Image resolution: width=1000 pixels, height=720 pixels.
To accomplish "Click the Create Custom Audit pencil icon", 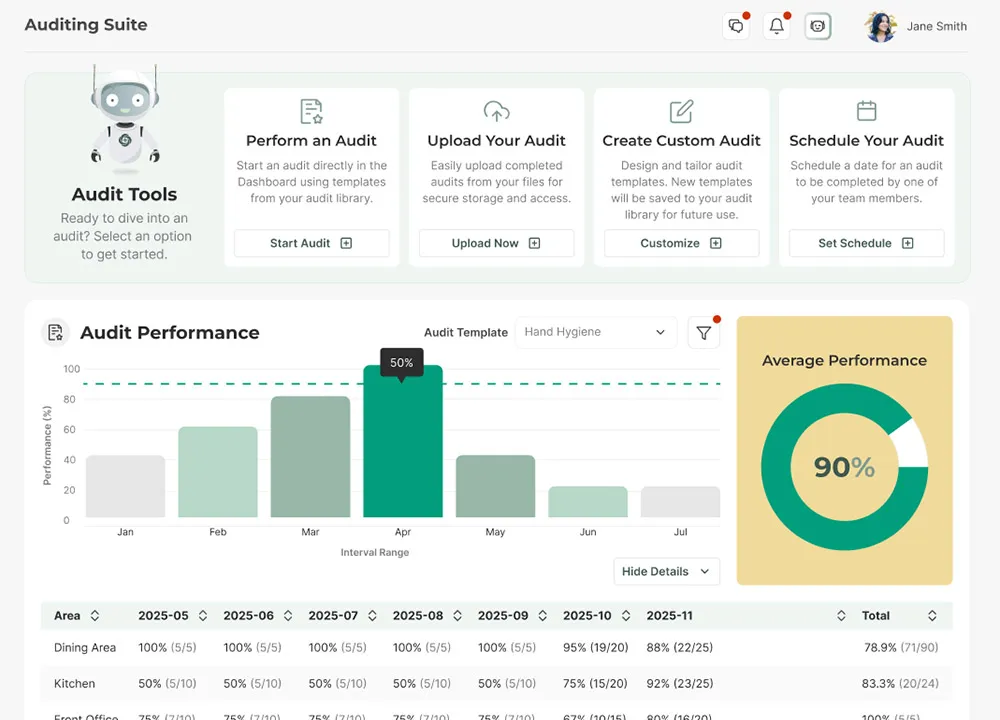I will pyautogui.click(x=681, y=112).
